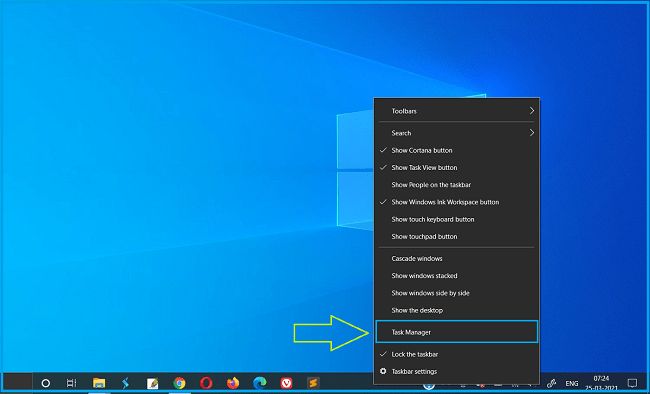The height and width of the screenshot is (394, 650).
Task: Expand the Toolbars submenu arrow
Action: [532, 111]
